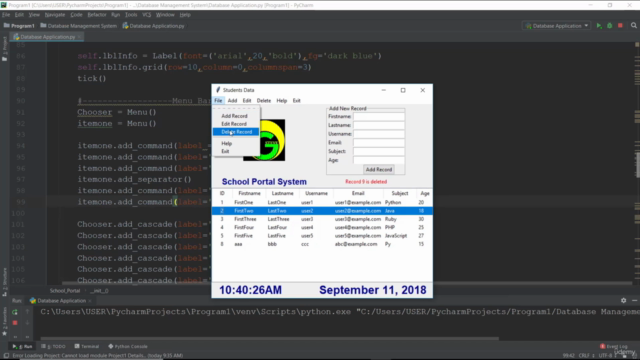Open the TODO tool window tab
This screenshot has width=640, height=360.
point(53,347)
